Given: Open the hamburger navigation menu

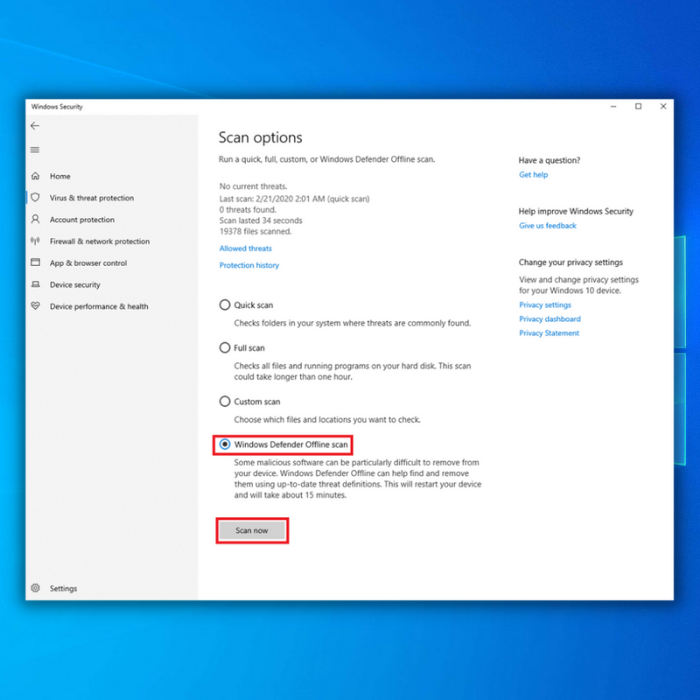Looking at the screenshot, I should [35, 150].
